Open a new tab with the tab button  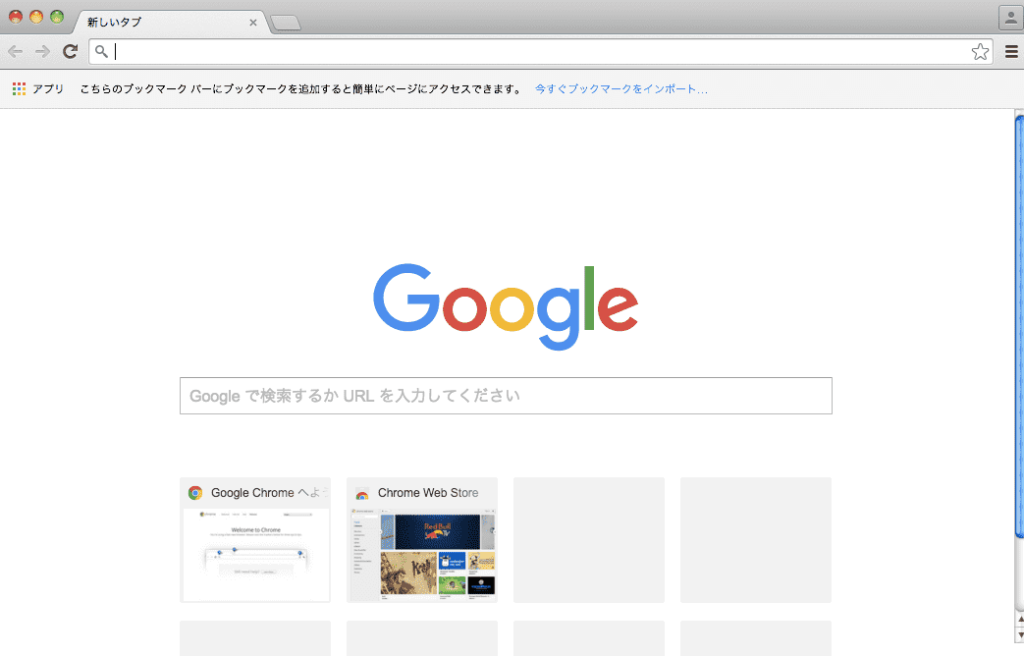285,23
